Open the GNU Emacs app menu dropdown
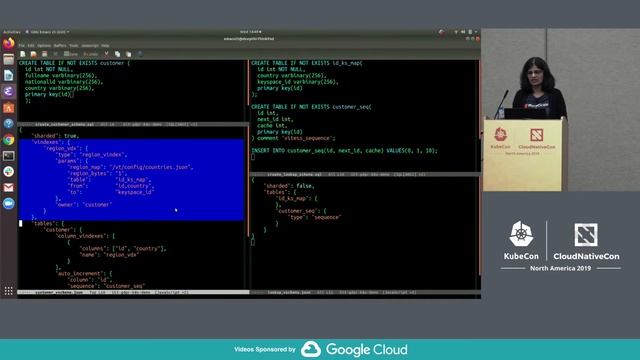The height and width of the screenshot is (360, 640). (x=48, y=32)
